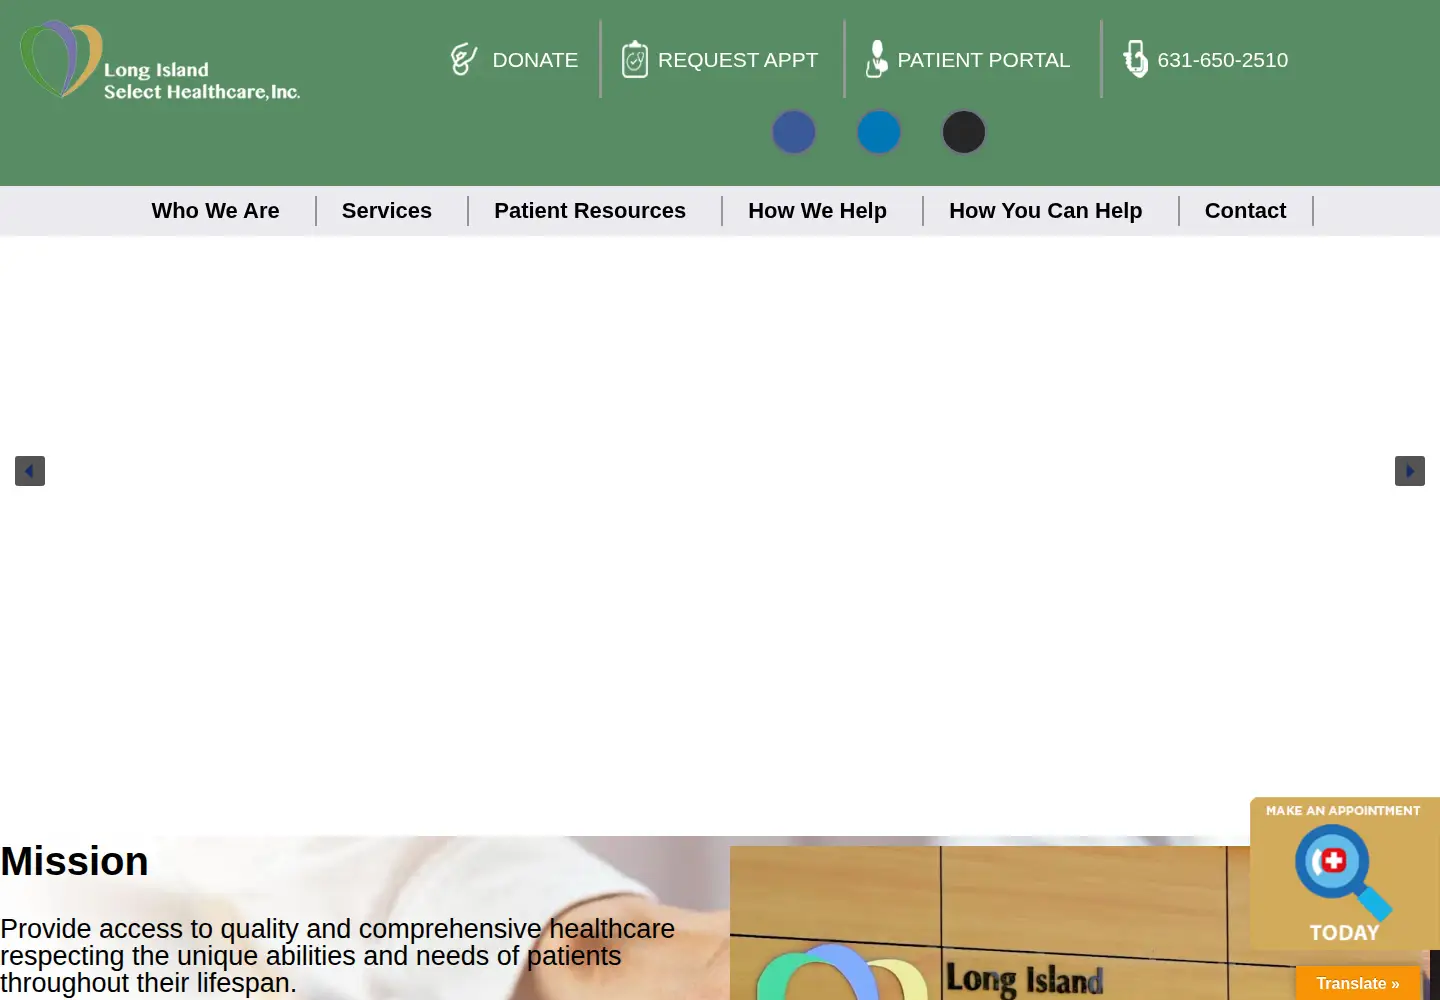Open the bright blue social circle icon

pos(879,132)
